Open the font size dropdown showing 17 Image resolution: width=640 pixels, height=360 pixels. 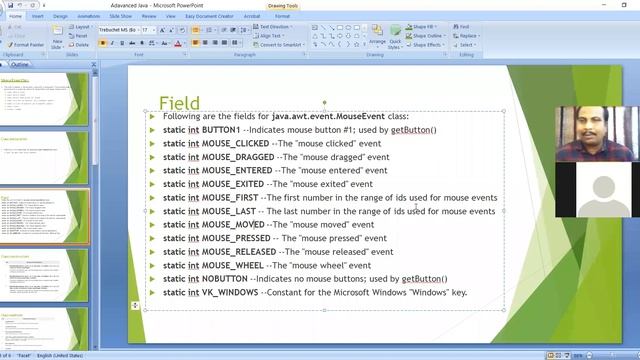tap(154, 30)
